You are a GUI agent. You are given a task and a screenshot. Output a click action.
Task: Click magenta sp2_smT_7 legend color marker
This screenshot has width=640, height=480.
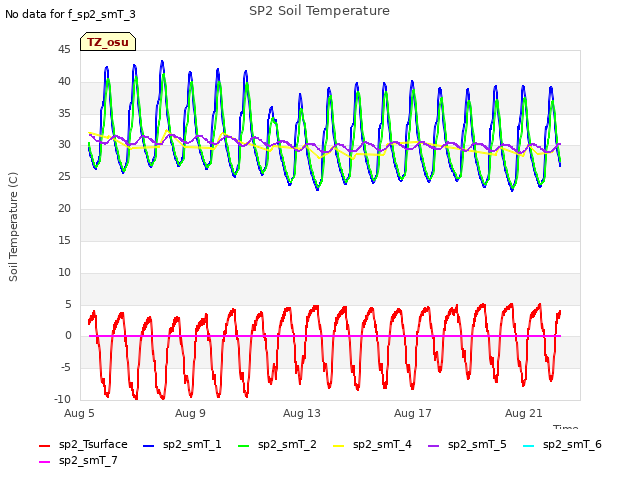(44, 462)
